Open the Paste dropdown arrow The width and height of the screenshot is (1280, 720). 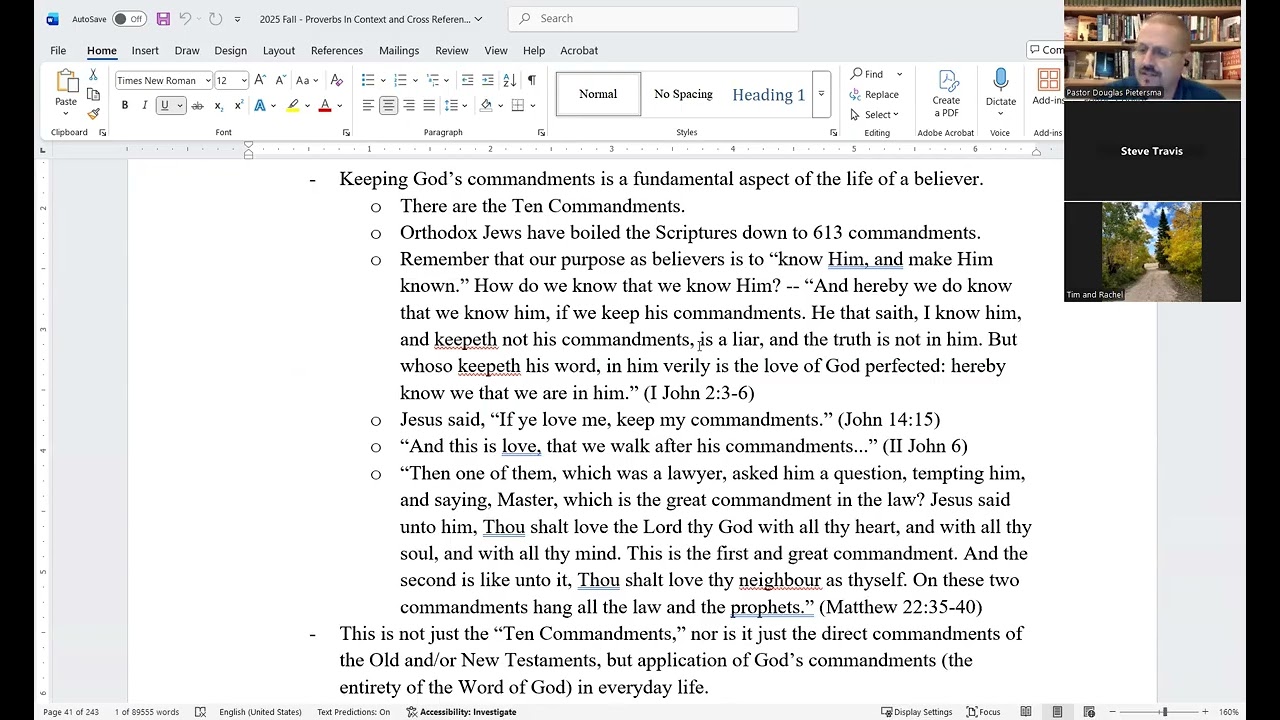click(x=66, y=114)
